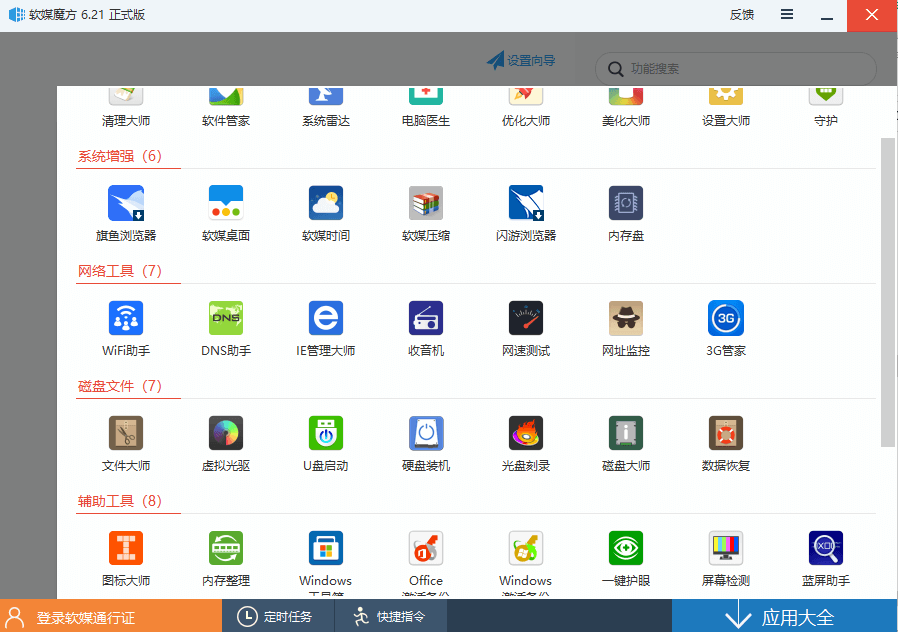Launch 磁盘大师 tool

(626, 433)
